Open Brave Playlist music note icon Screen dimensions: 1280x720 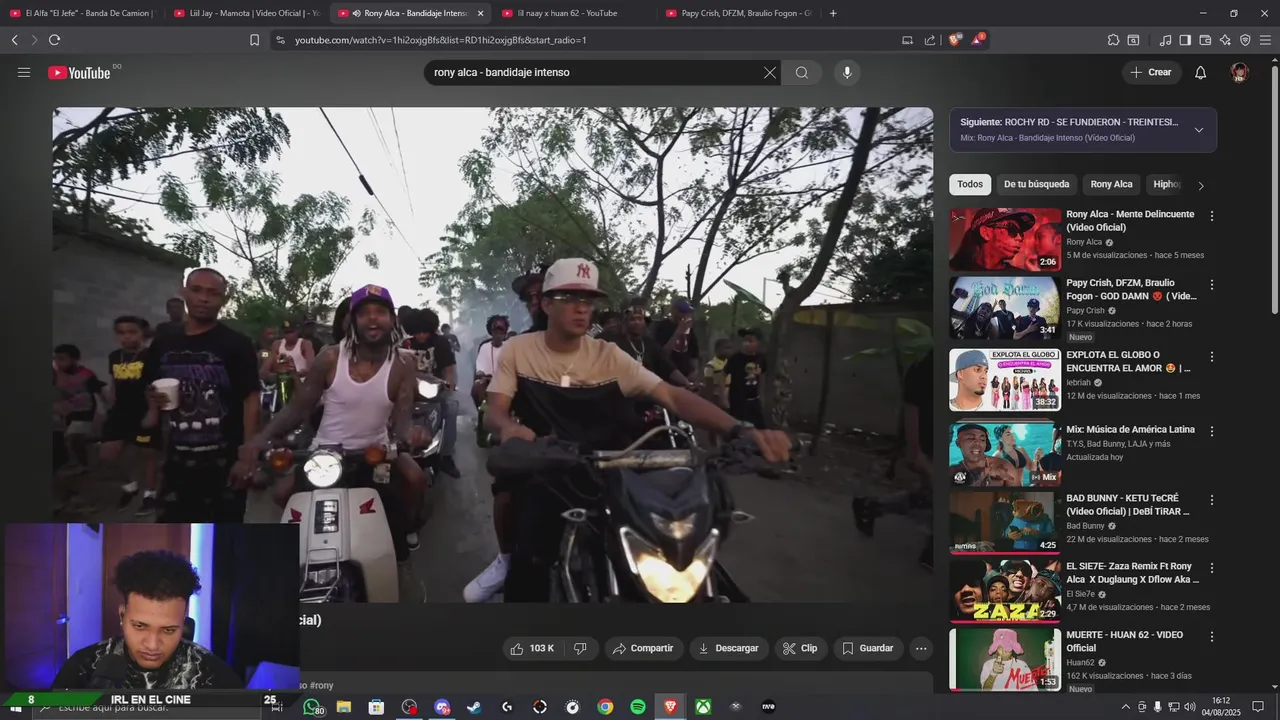coord(1165,40)
